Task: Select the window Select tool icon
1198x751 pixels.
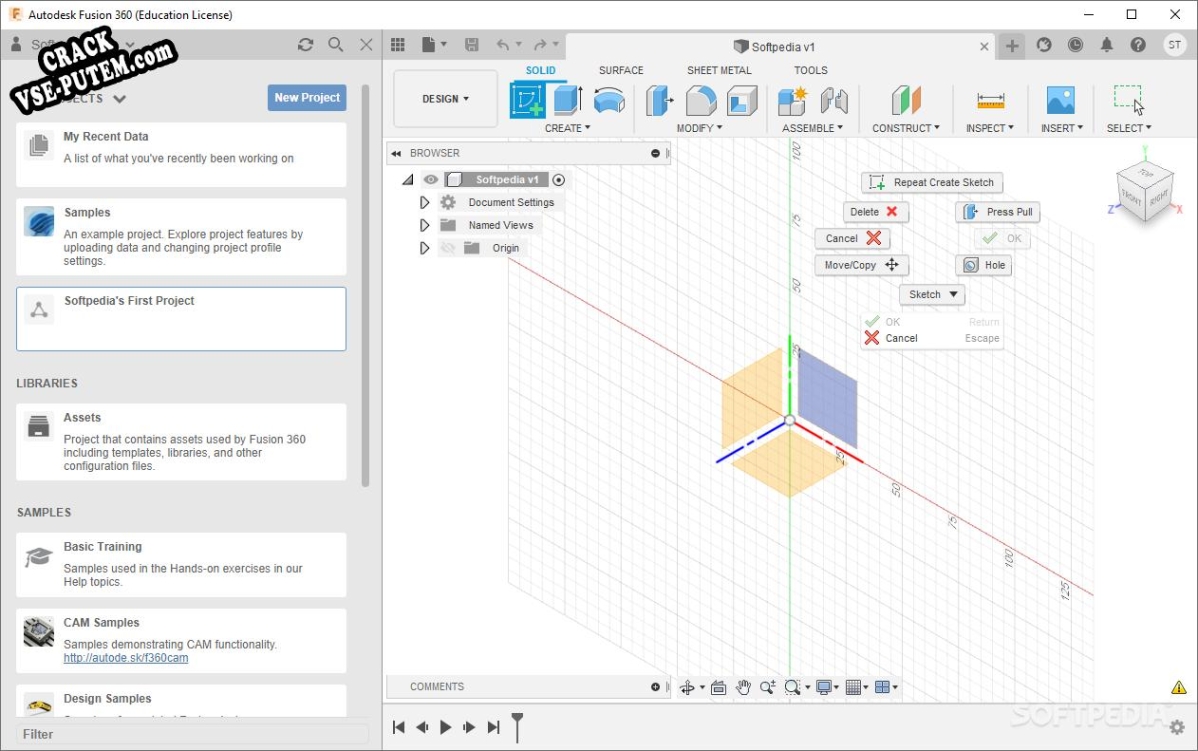Action: point(1128,100)
